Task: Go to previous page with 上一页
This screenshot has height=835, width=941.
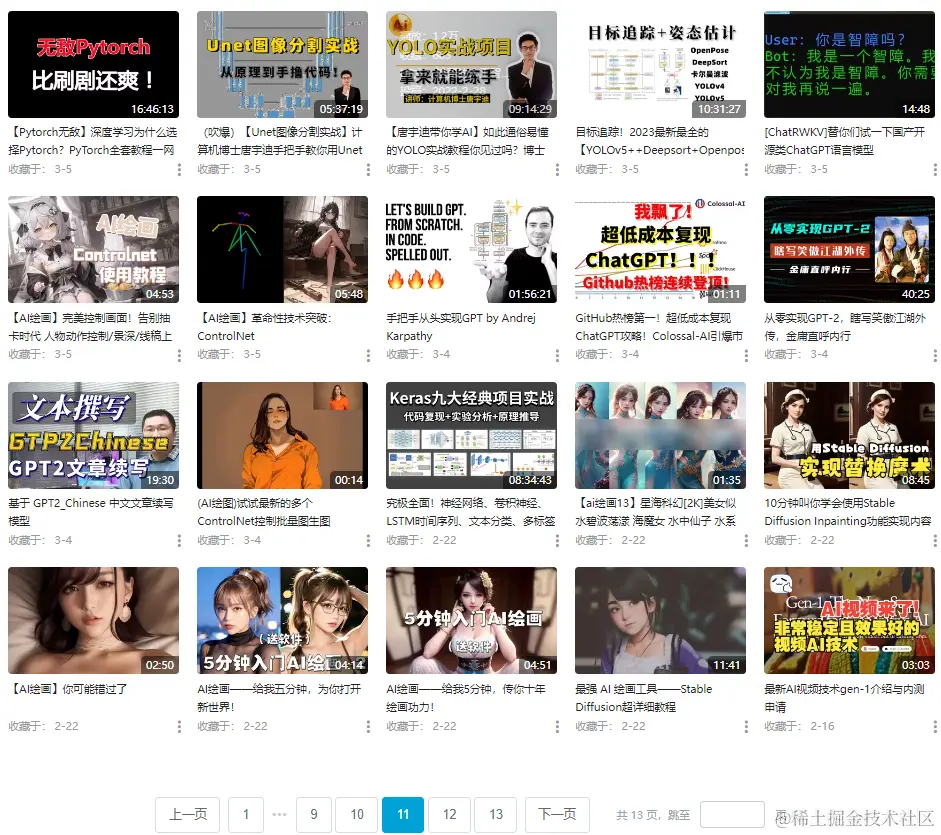Action: pyautogui.click(x=187, y=815)
